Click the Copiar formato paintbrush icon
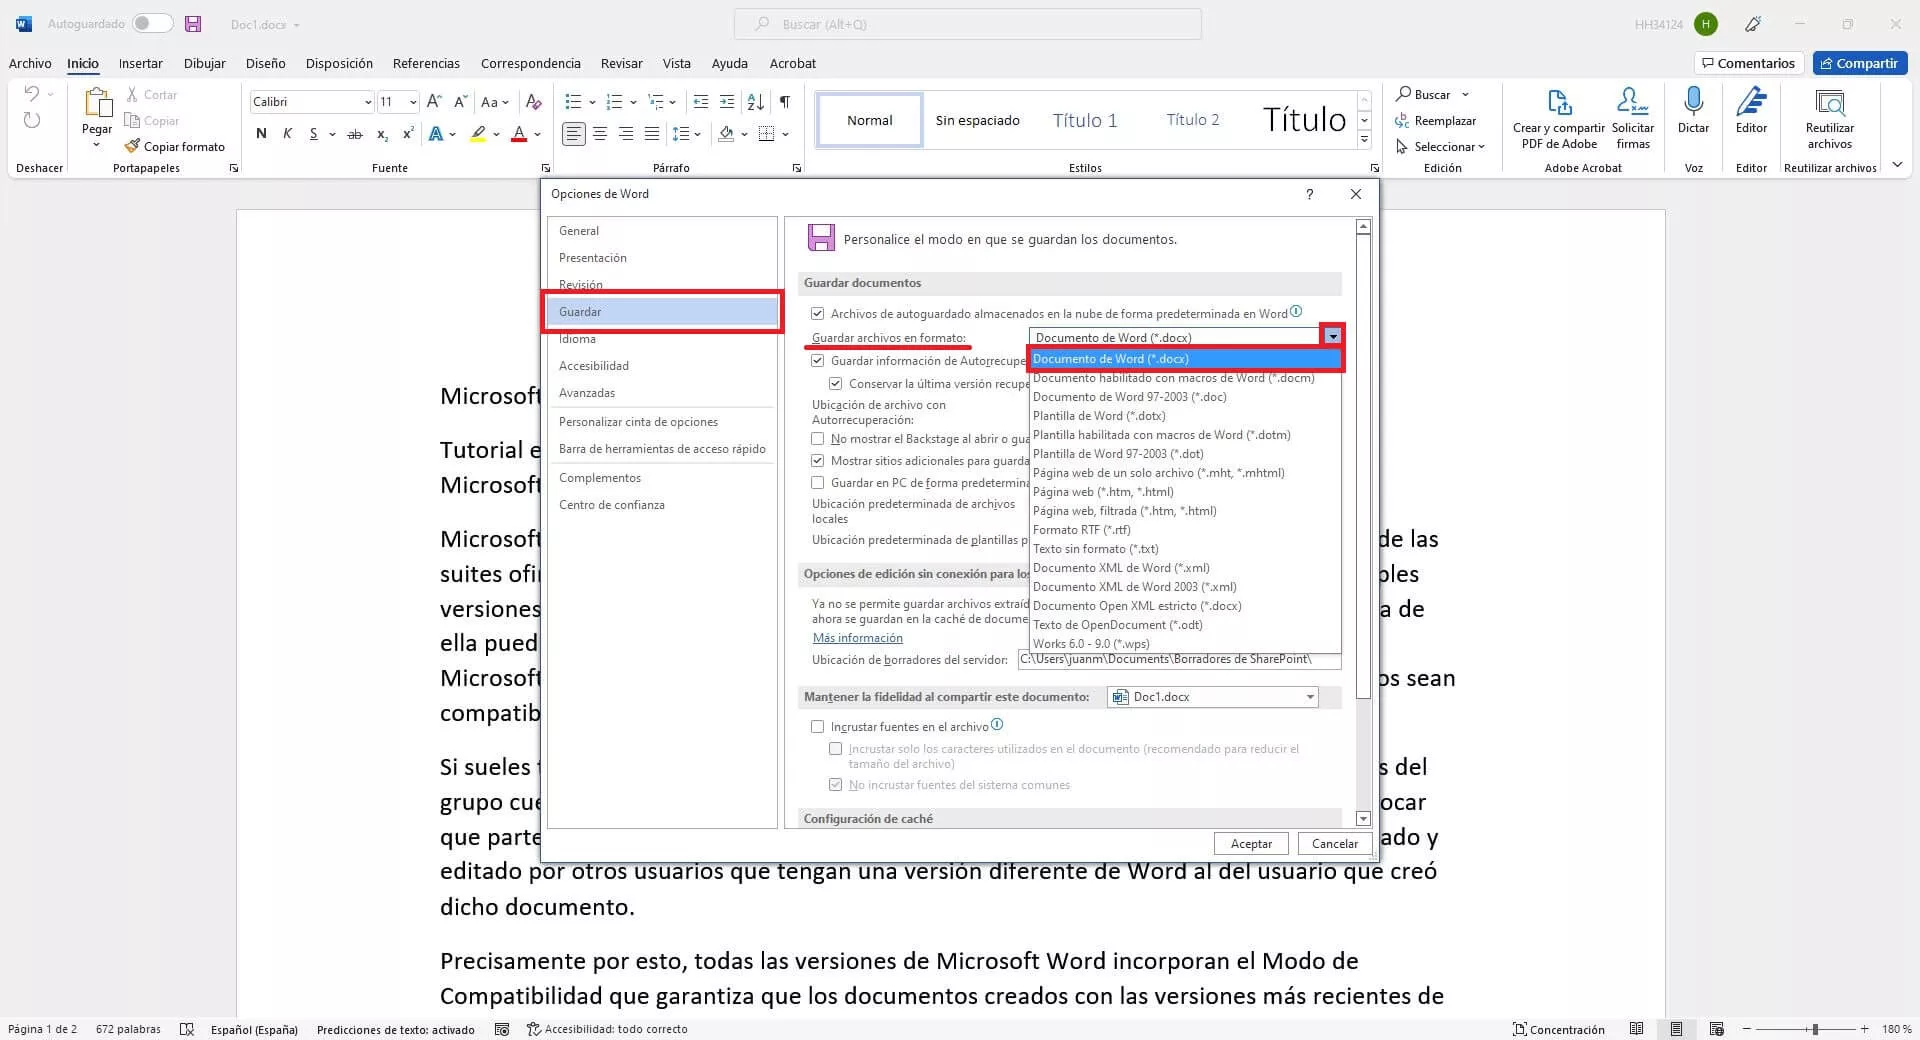 [132, 146]
